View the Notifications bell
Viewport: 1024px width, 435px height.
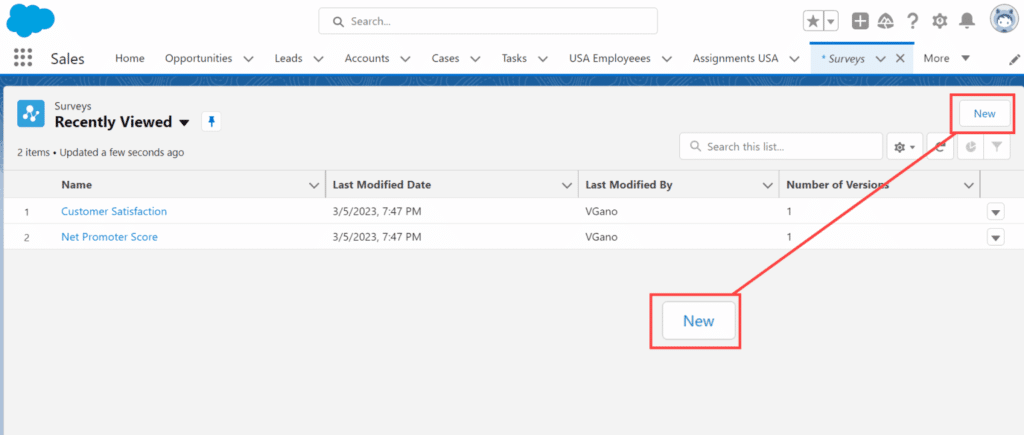tap(966, 21)
